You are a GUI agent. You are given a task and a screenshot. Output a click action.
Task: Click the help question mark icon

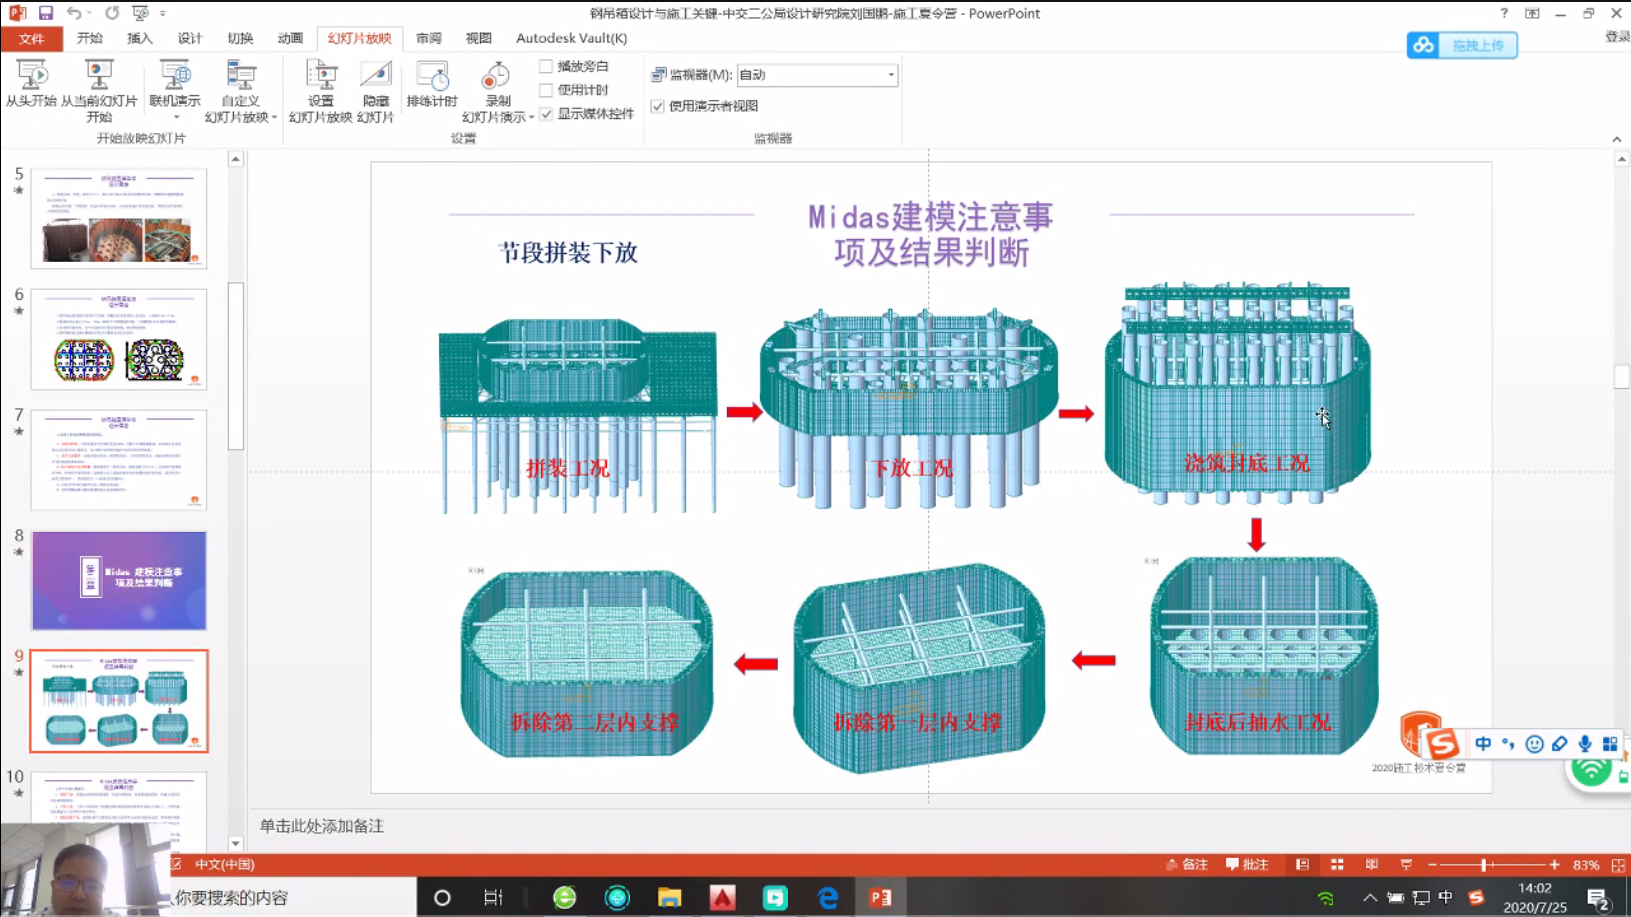click(x=1504, y=13)
